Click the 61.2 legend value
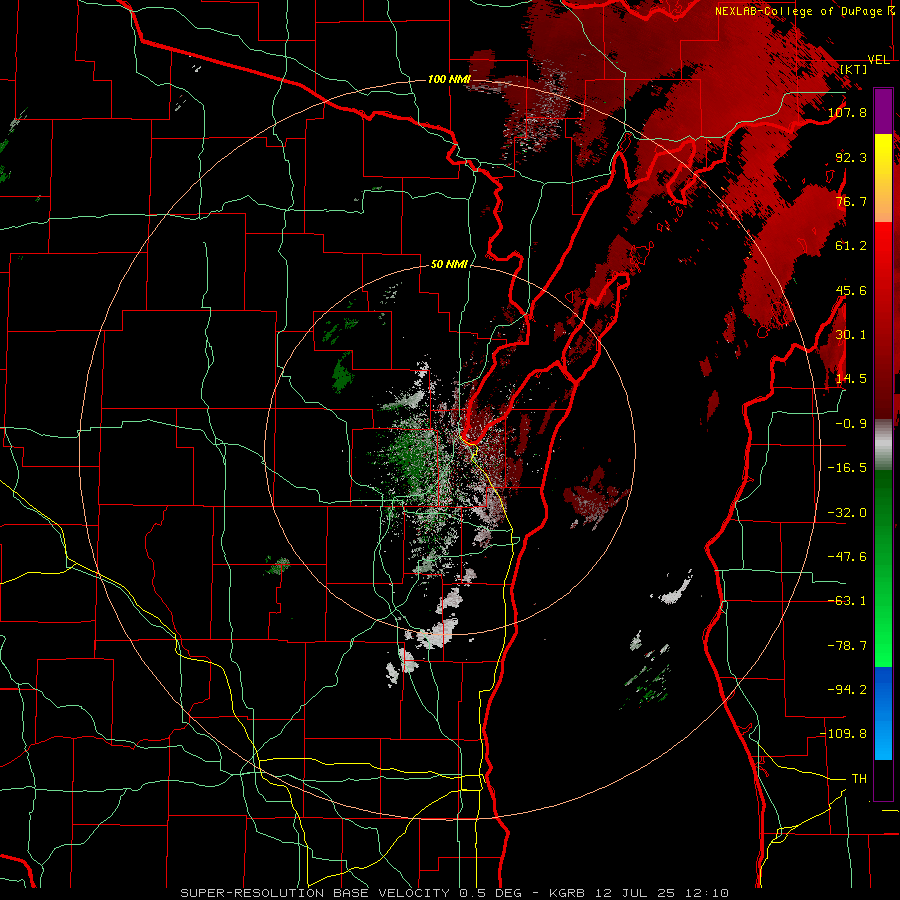 pyautogui.click(x=851, y=246)
